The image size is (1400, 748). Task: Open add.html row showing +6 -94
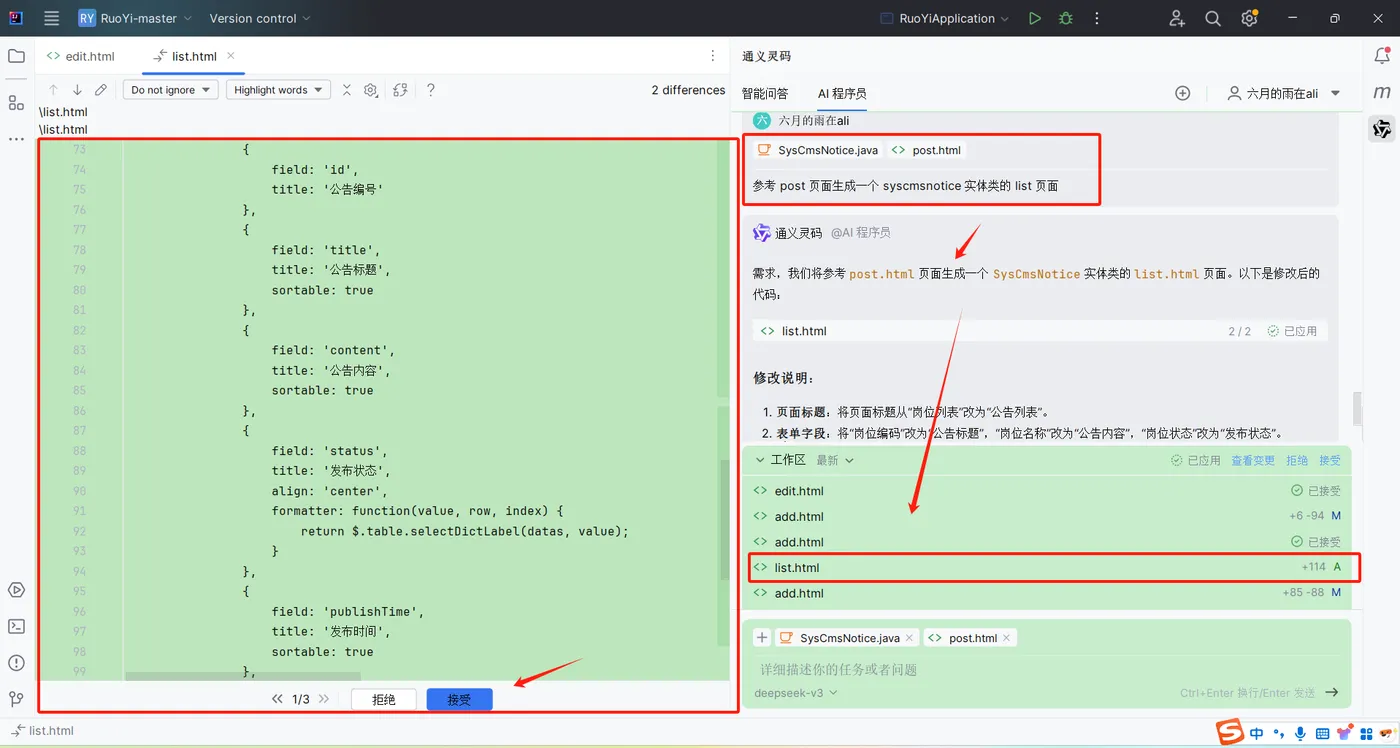pyautogui.click(x=1047, y=516)
